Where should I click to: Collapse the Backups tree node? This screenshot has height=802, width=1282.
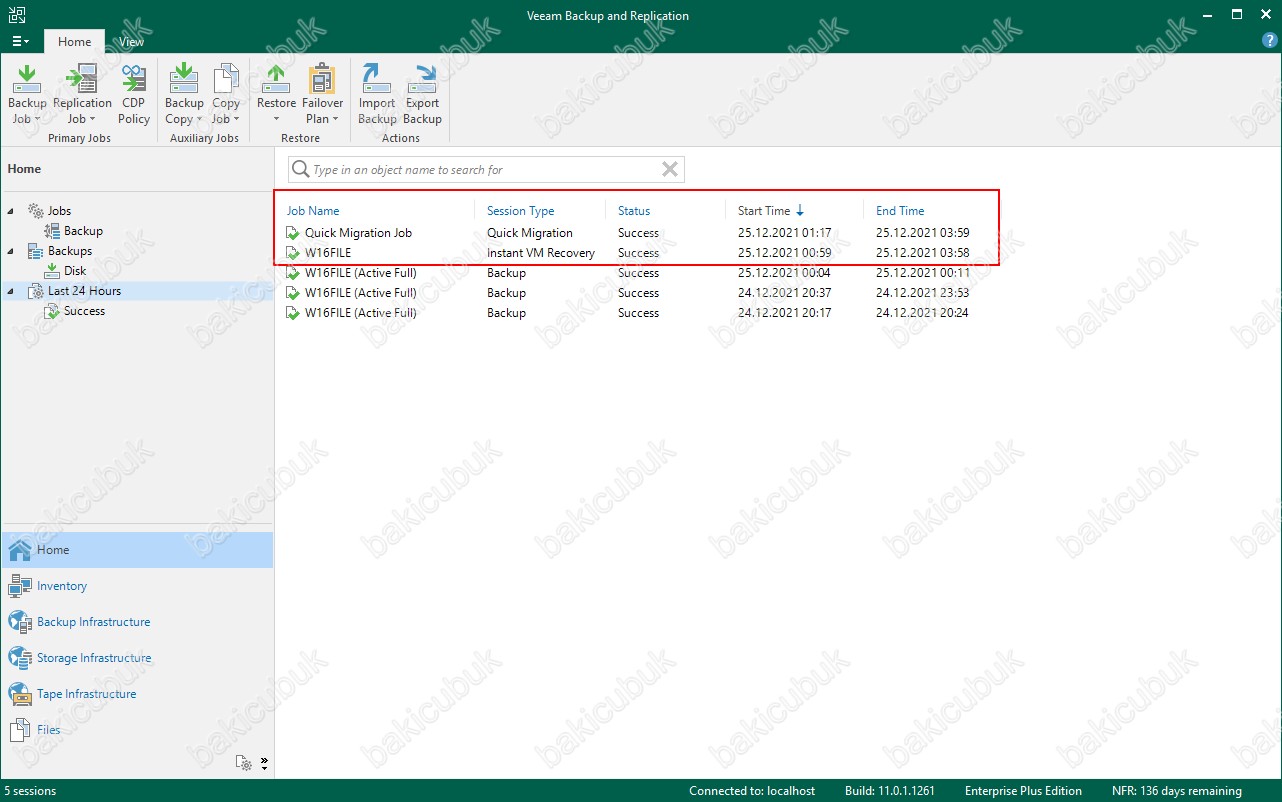point(11,251)
